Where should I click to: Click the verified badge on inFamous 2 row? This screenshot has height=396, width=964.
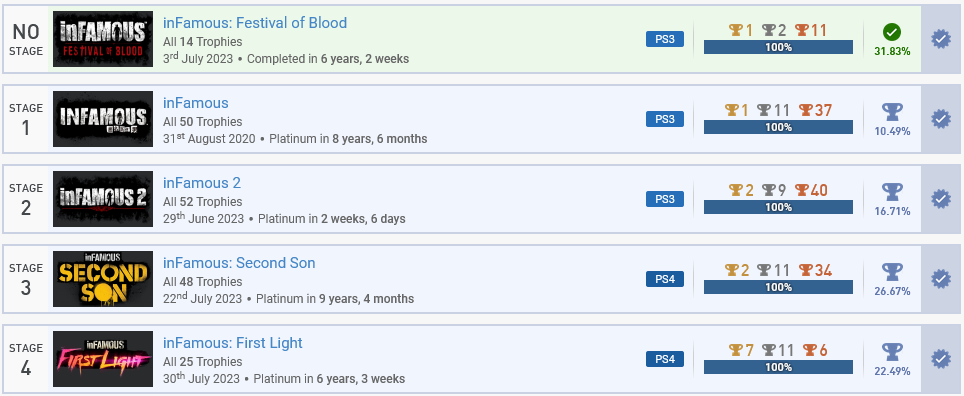[941, 199]
